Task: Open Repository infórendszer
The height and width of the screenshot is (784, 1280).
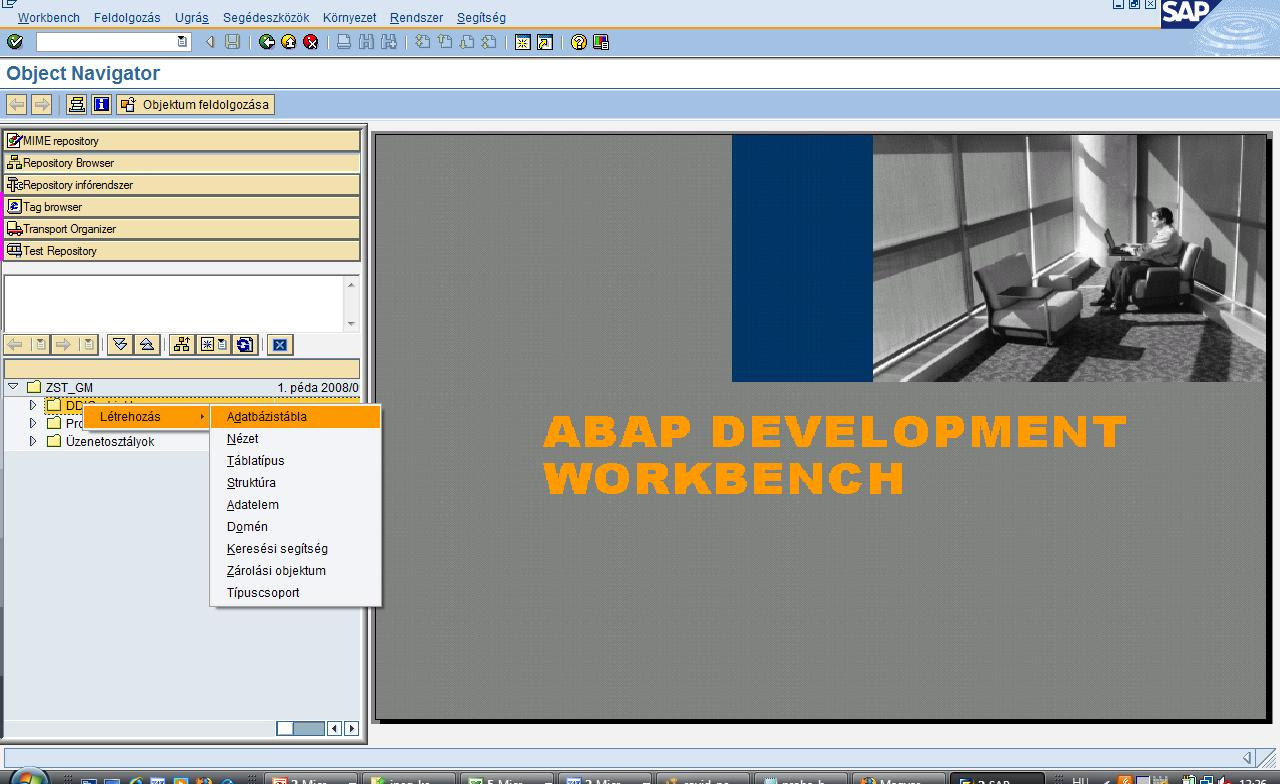Action: click(182, 185)
